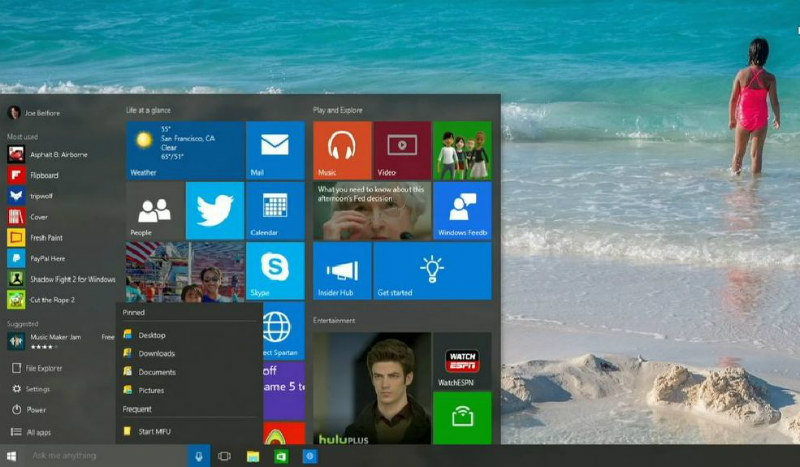The image size is (800, 467).
Task: Launch the Music tile with headphones
Action: 342,150
